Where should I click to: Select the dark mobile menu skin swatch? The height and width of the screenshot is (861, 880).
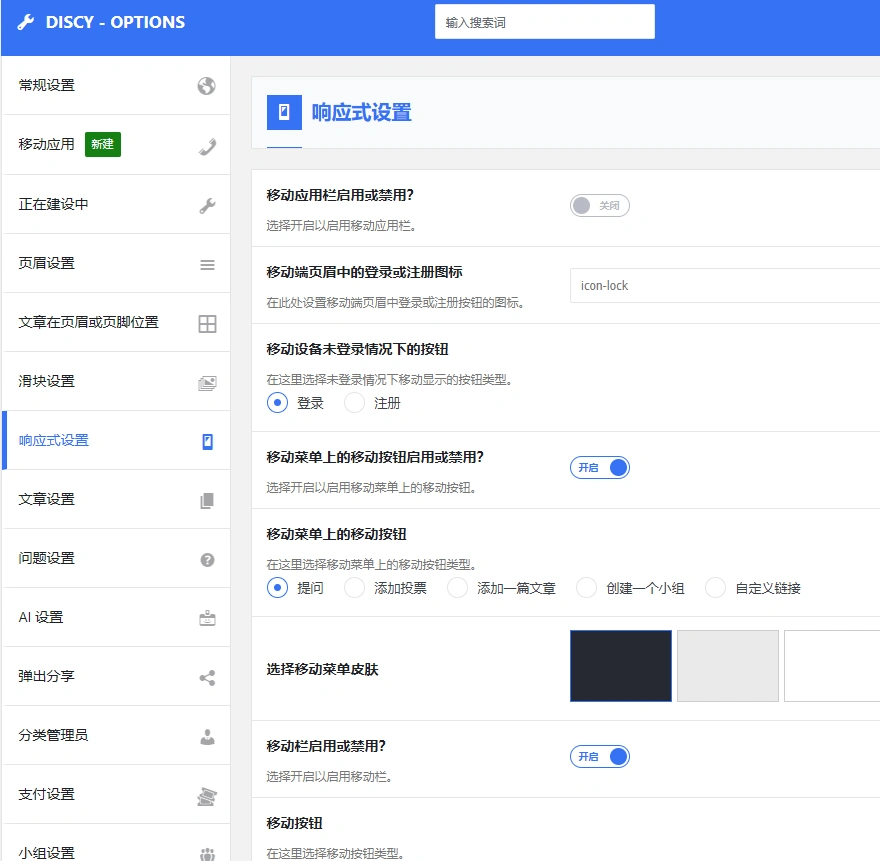tap(620, 666)
